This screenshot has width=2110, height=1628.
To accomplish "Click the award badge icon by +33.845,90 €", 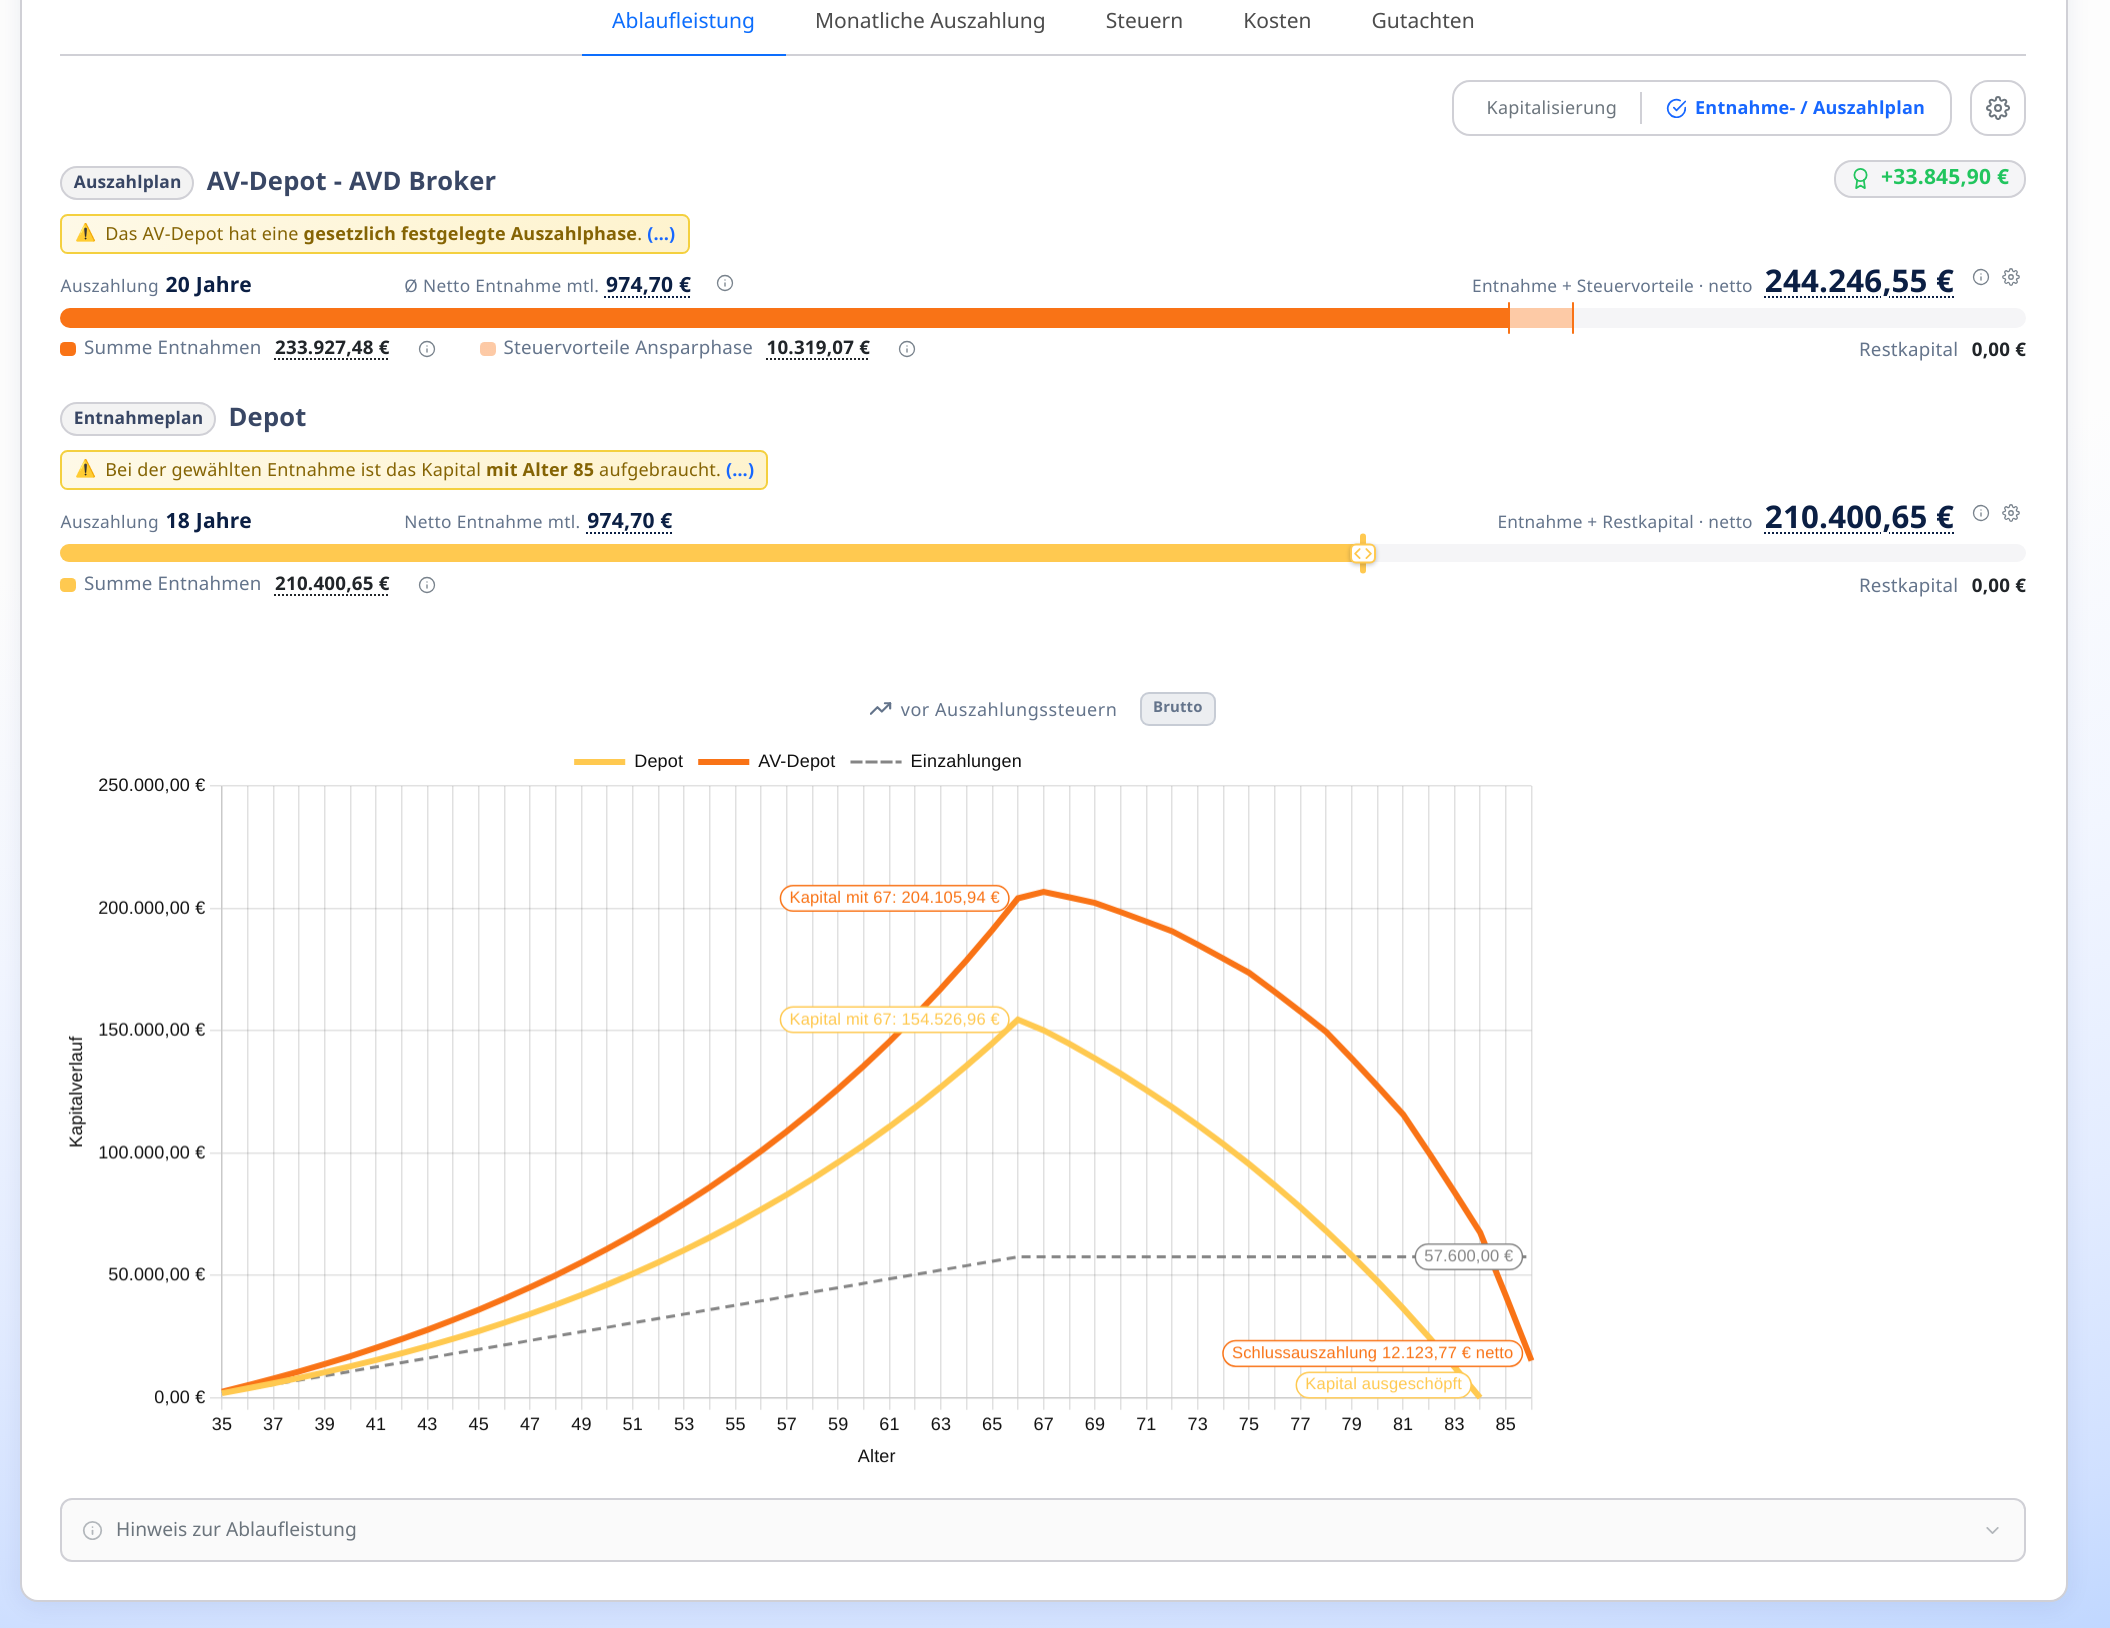I will (1860, 179).
